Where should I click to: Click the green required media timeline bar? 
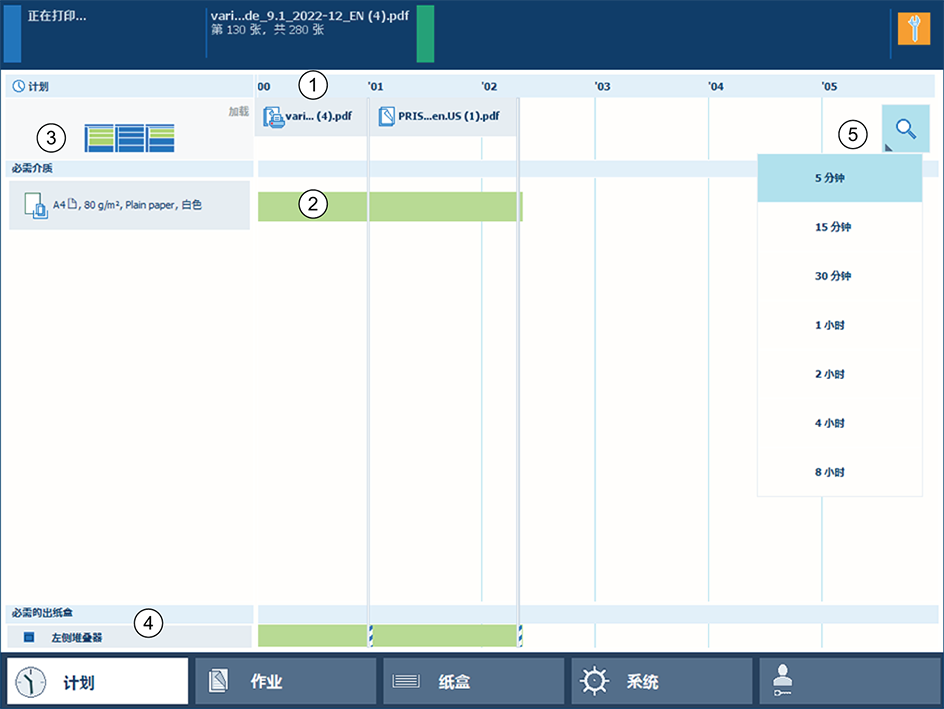point(390,207)
